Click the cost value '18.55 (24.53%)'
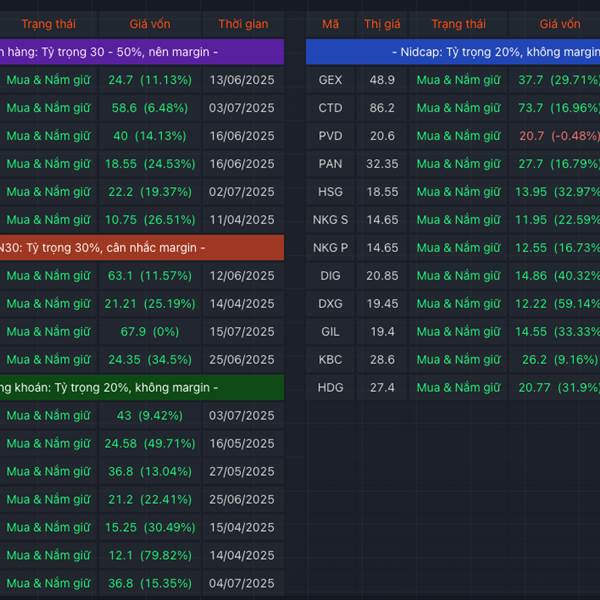The height and width of the screenshot is (600, 600). [150, 164]
